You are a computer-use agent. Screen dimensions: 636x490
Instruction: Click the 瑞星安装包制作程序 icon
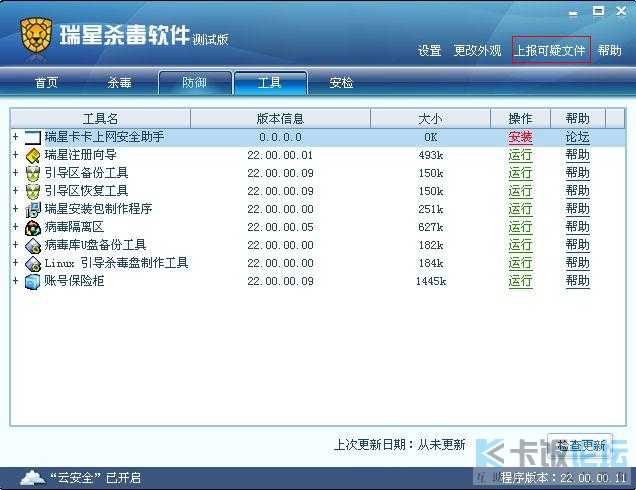click(x=33, y=209)
